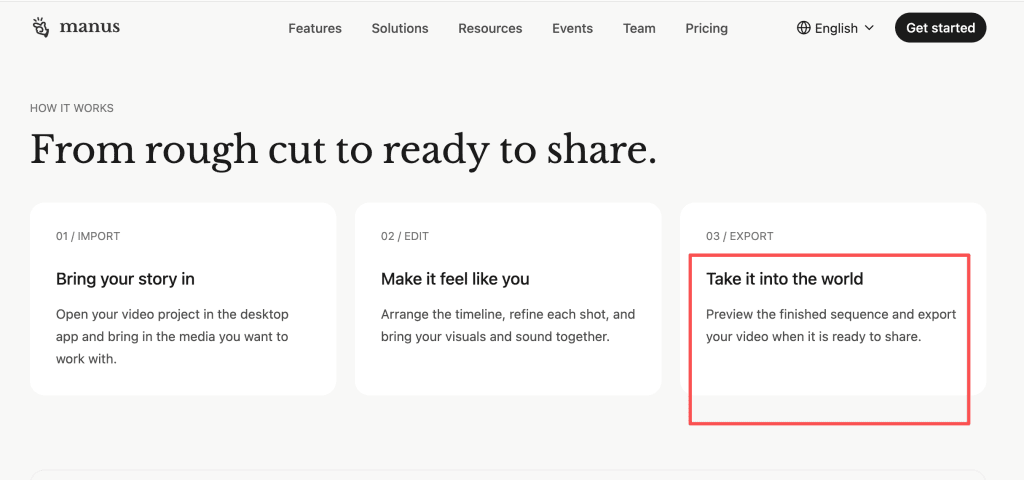Click the 03 / EXPORT label
This screenshot has width=1024, height=480.
coord(739,236)
